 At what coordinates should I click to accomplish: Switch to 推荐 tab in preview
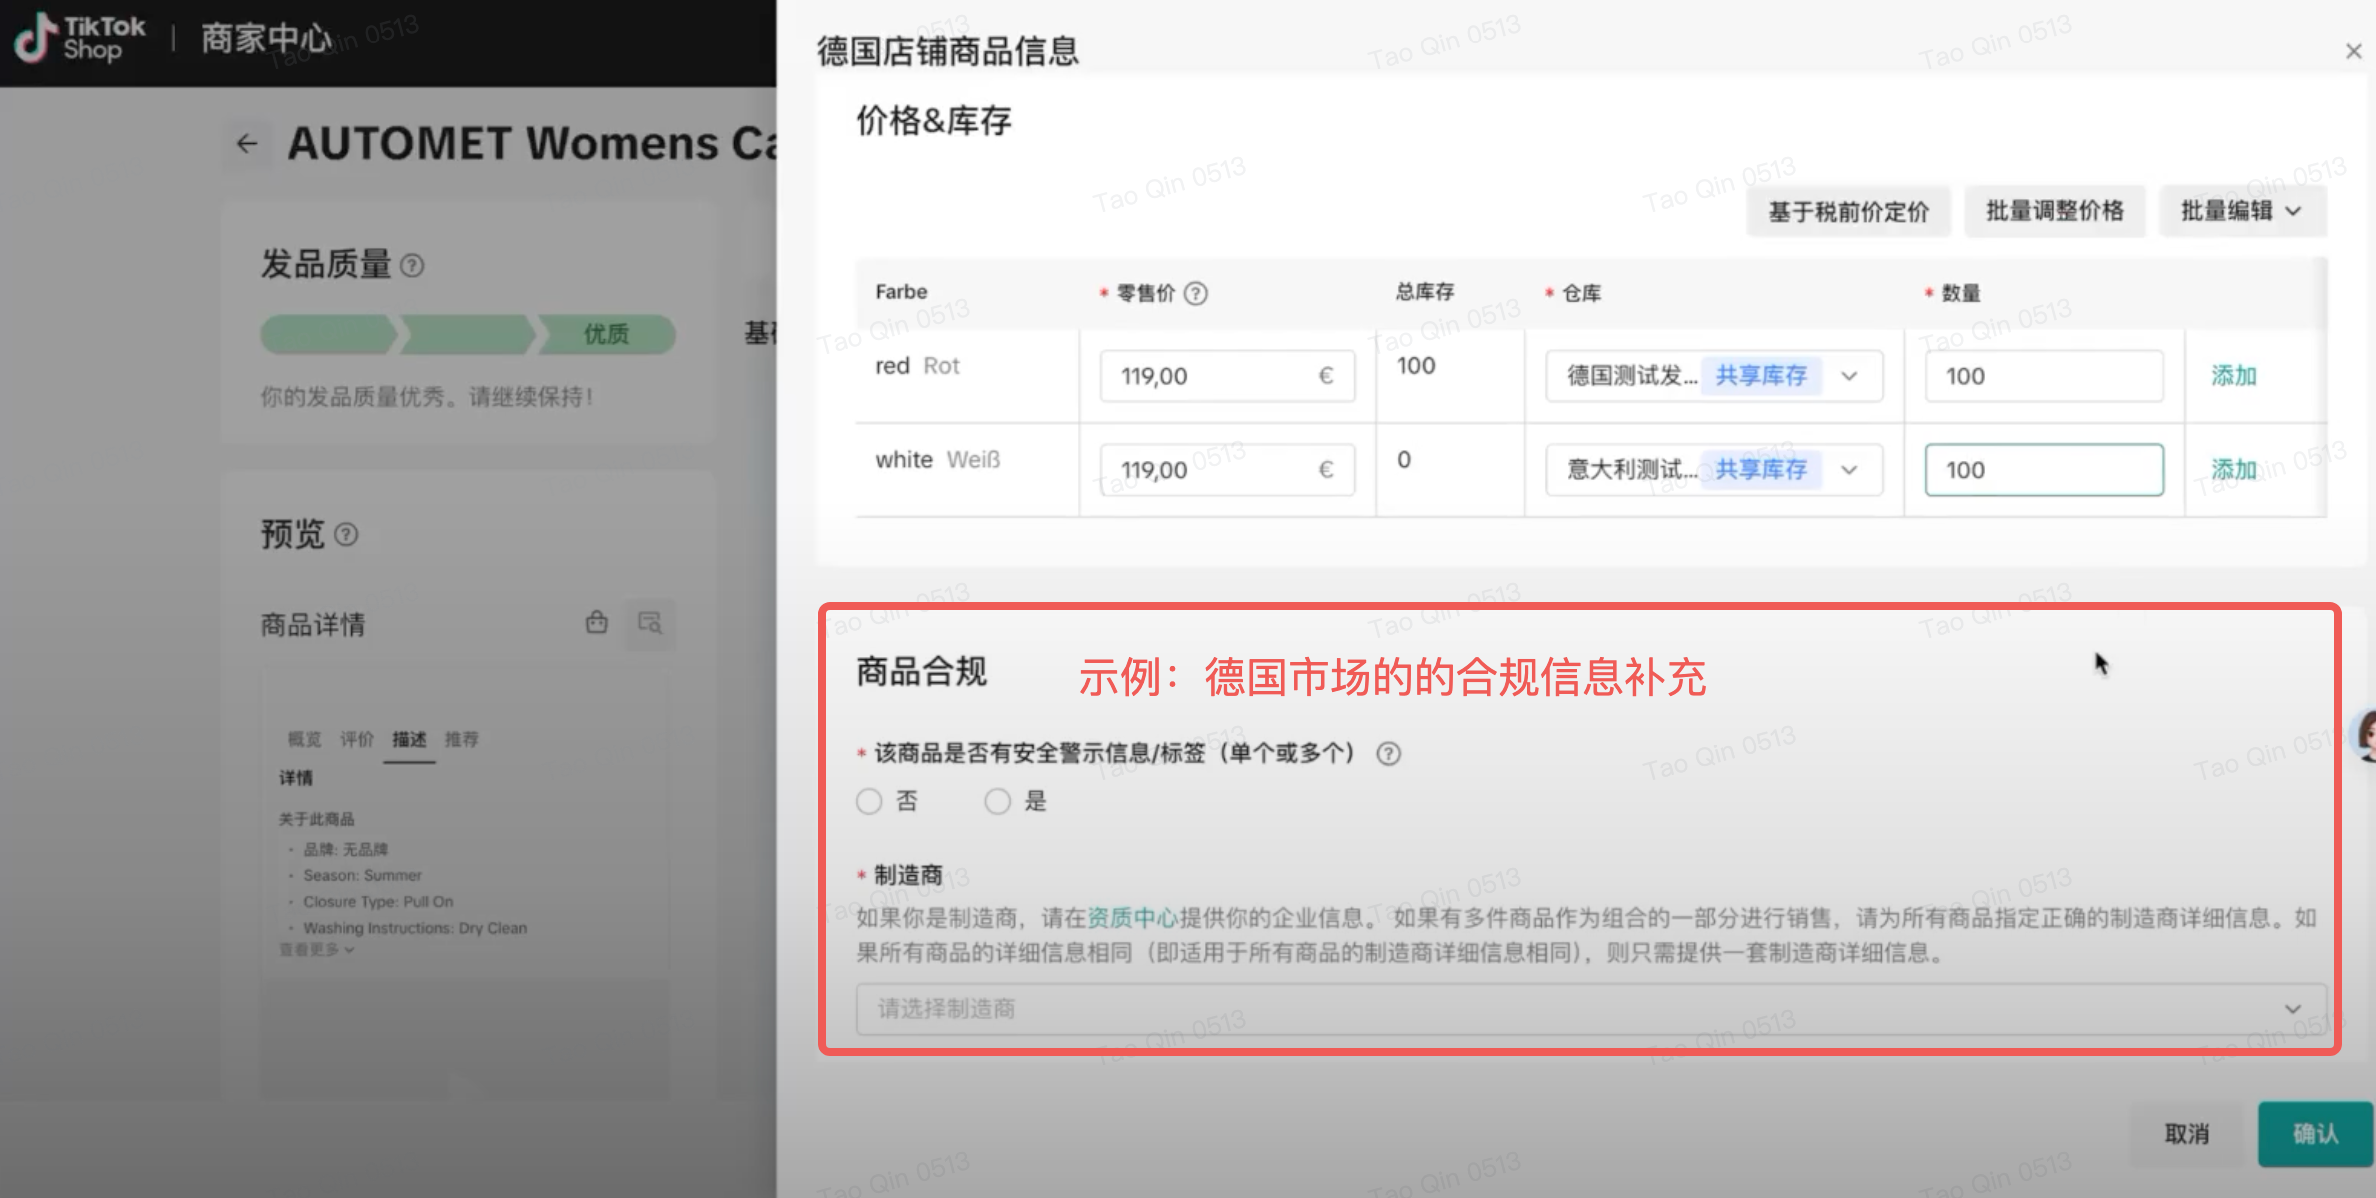(x=461, y=739)
